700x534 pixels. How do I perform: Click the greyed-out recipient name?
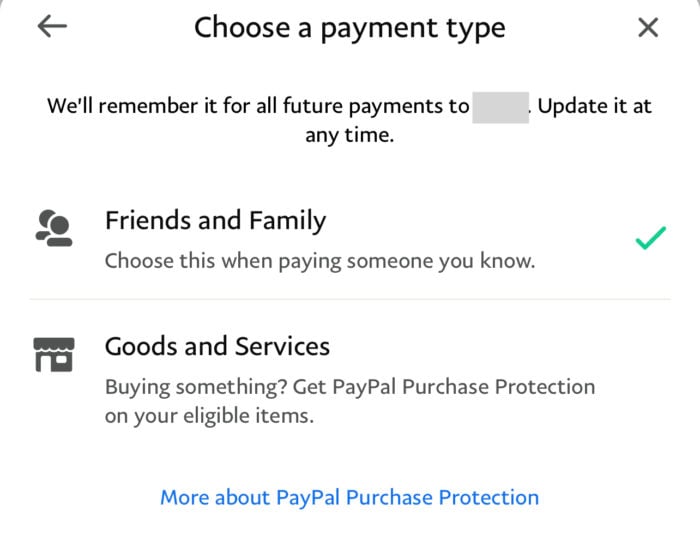[500, 107]
